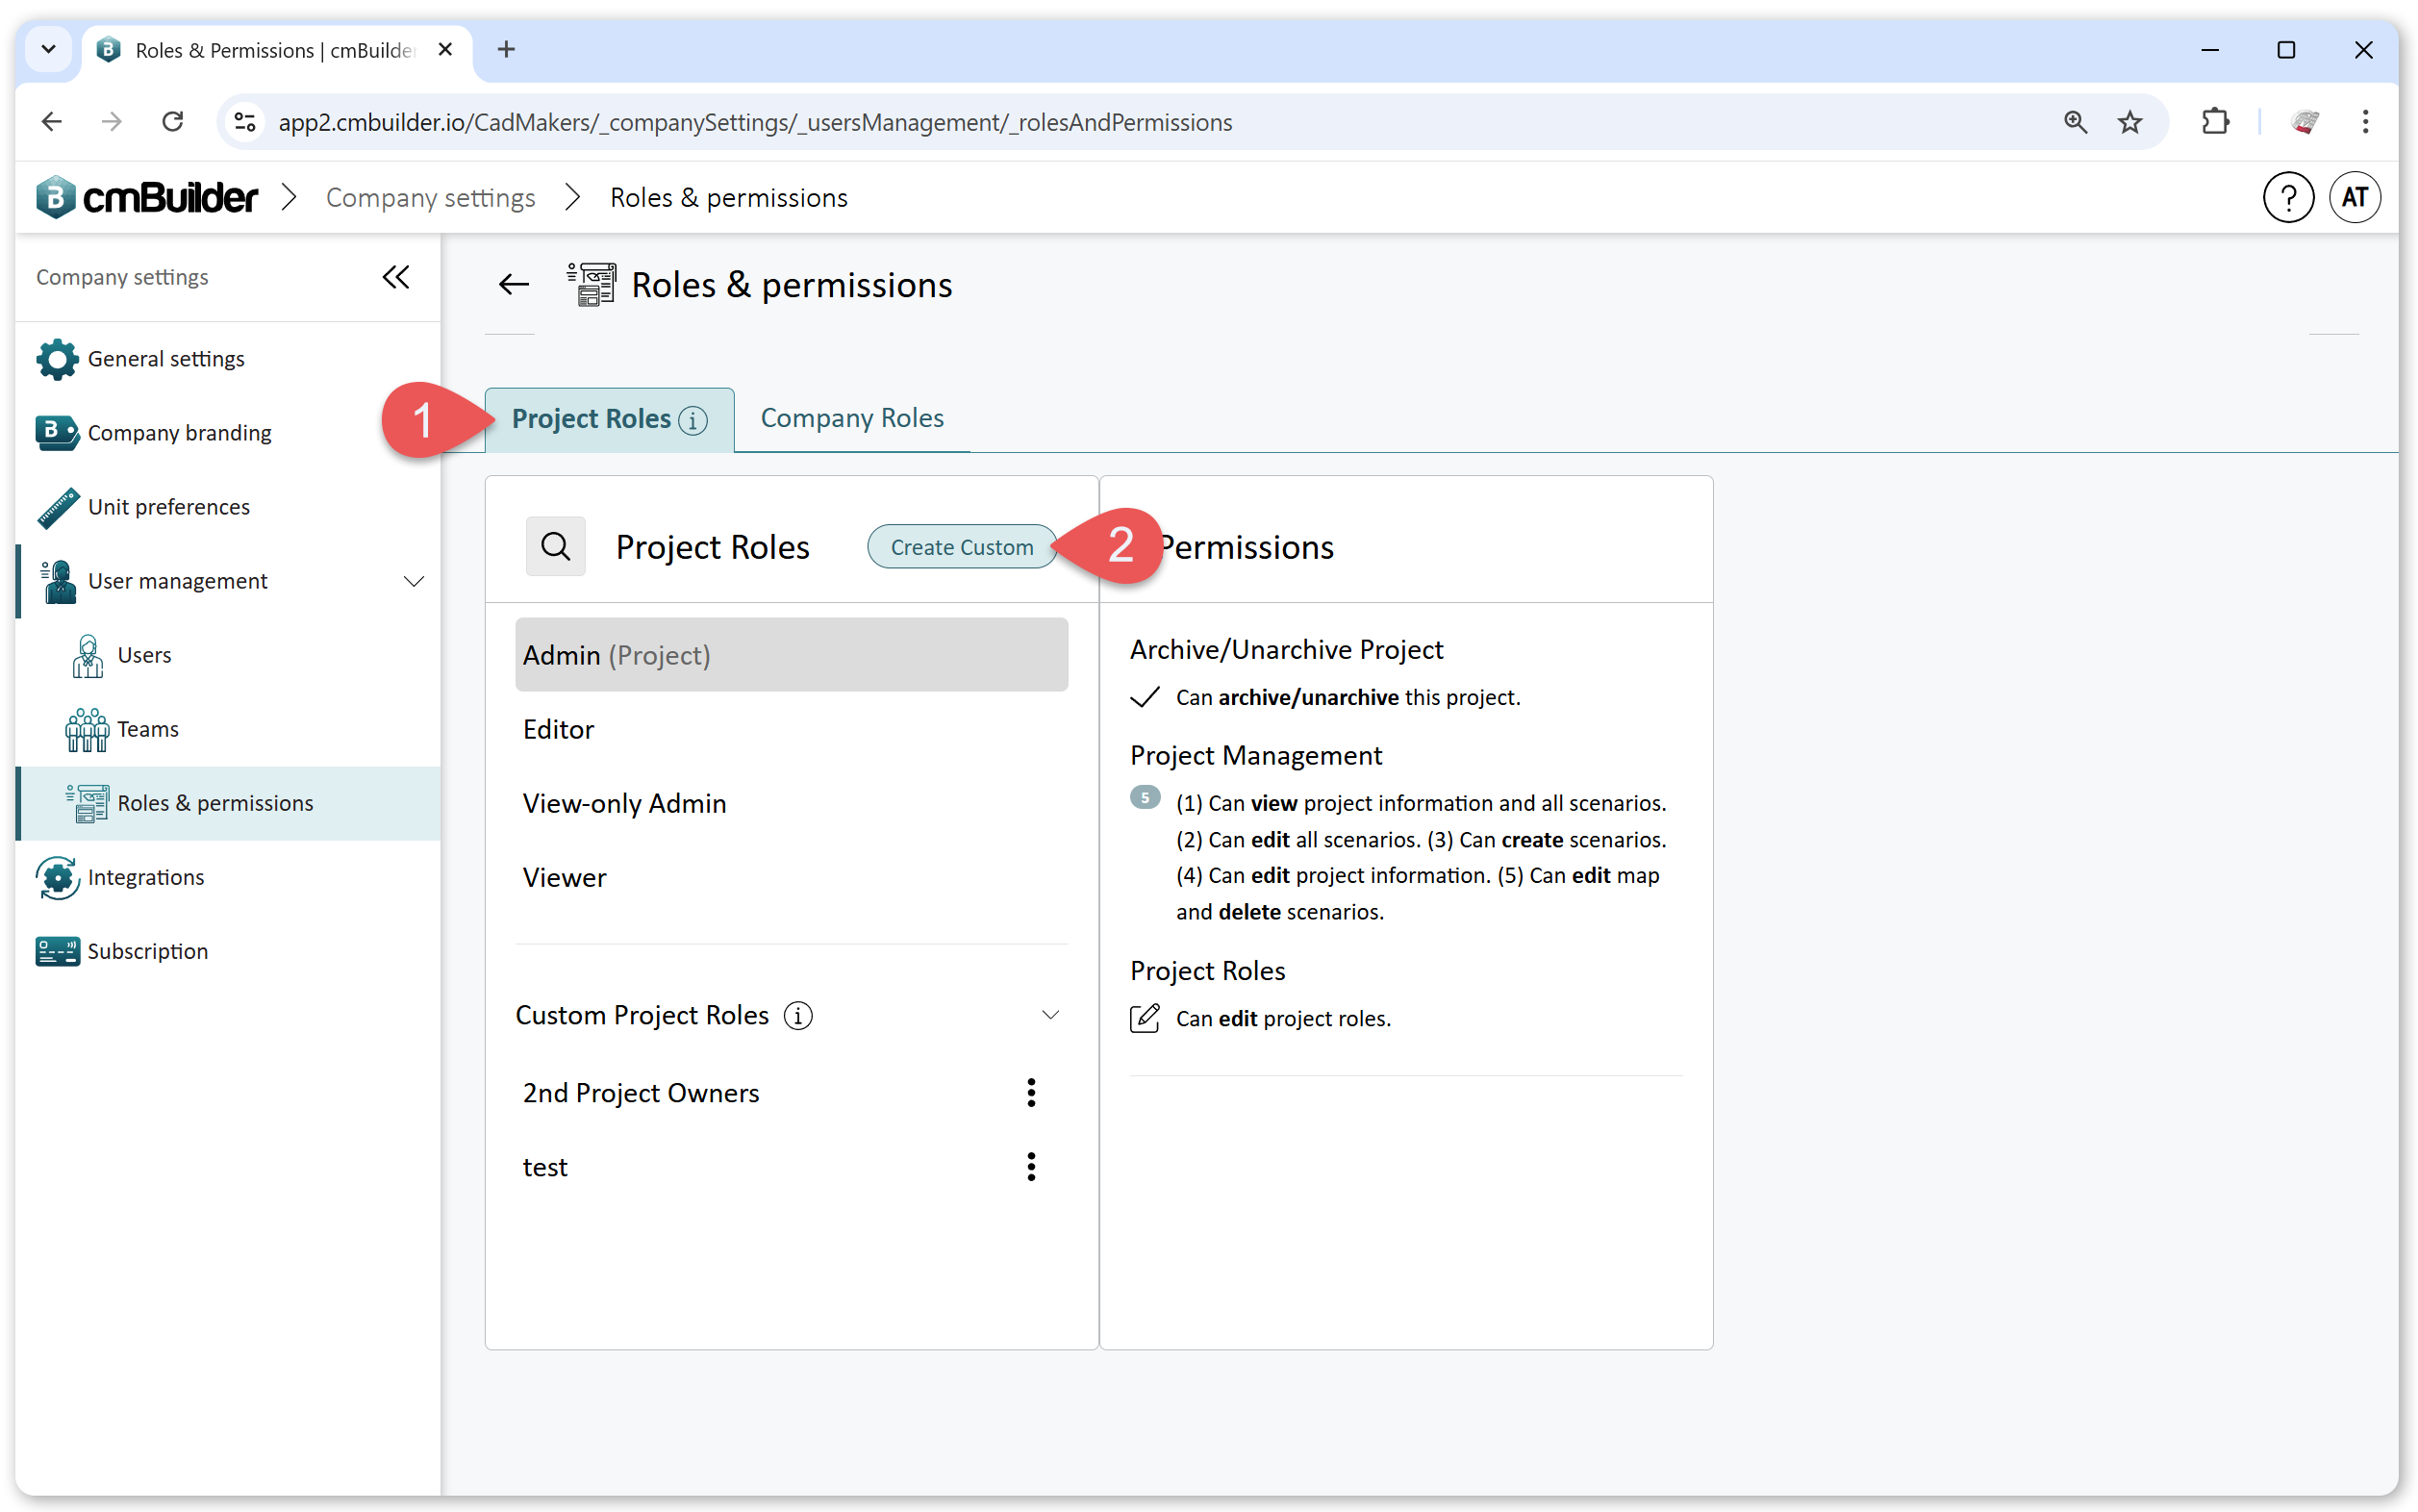The width and height of the screenshot is (2418, 1512).
Task: Click the browser zoom magnifier icon
Action: coord(2075,122)
